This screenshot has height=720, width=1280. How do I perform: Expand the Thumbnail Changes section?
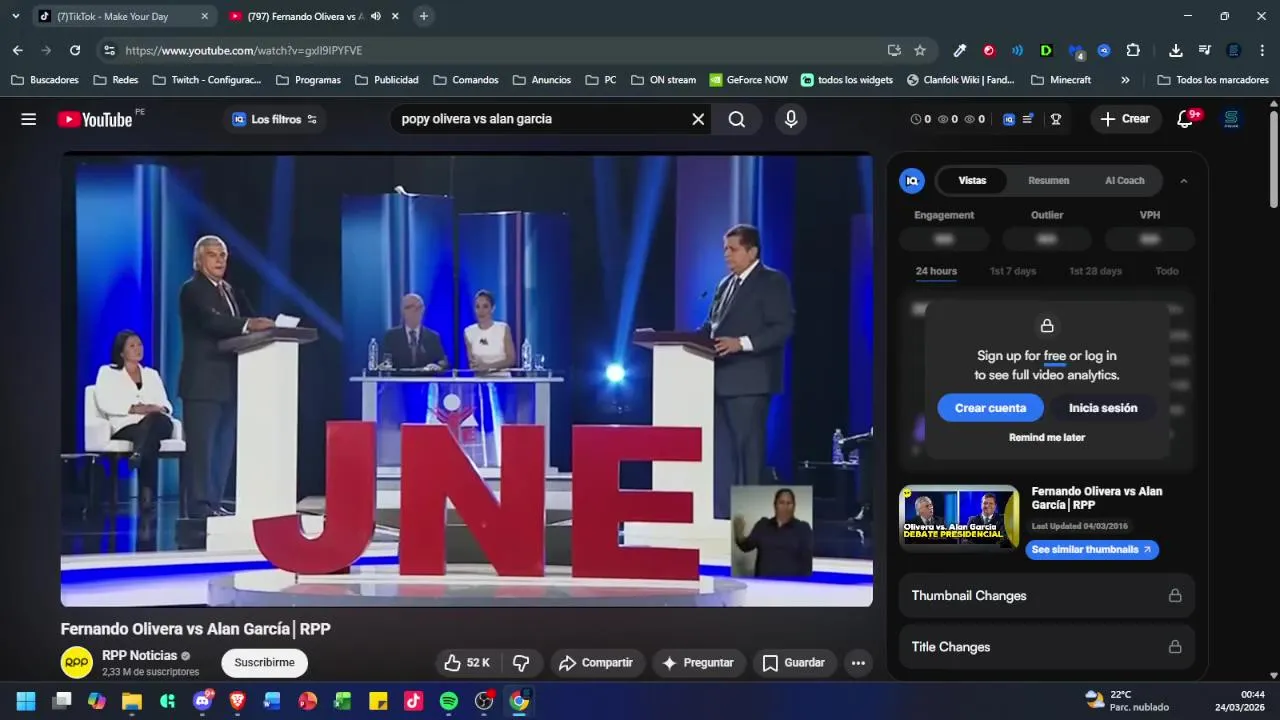[x=1047, y=596]
